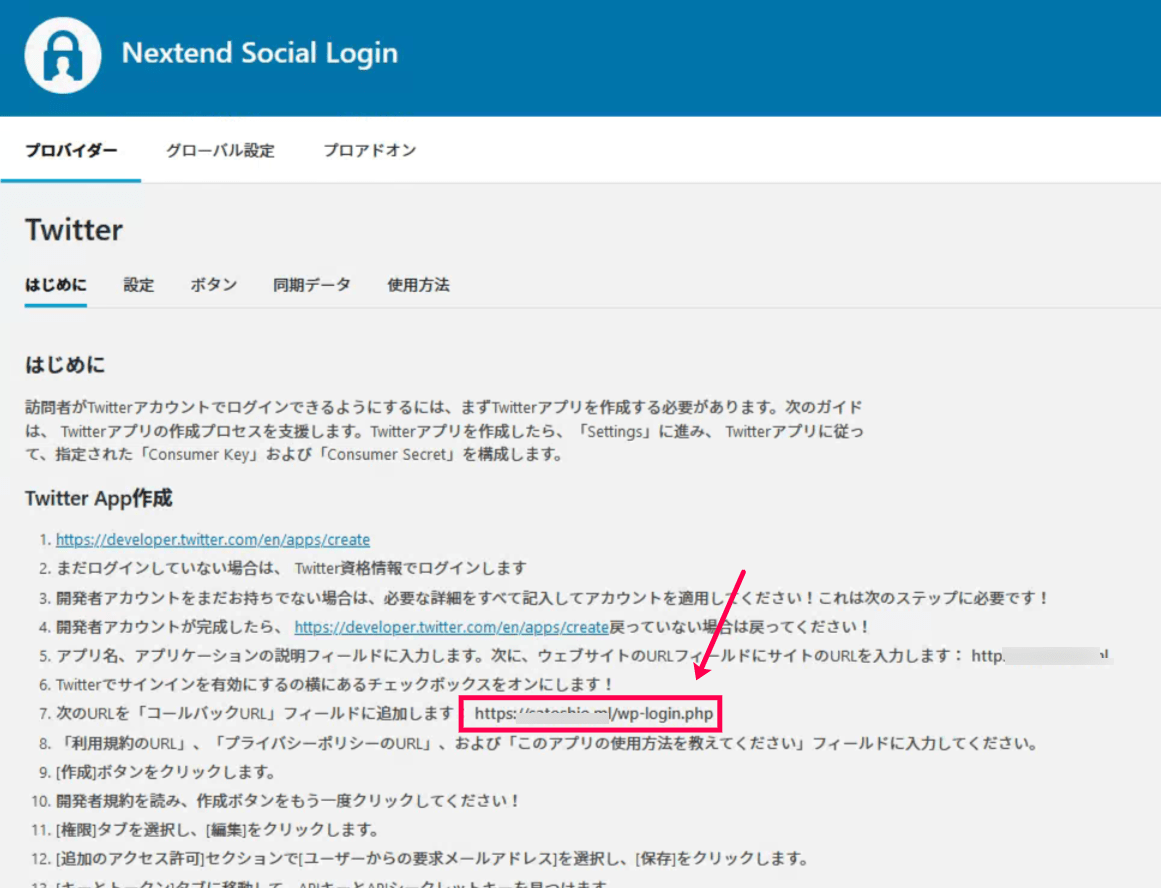Click the highlighted wp-login.php callback URL
1161x888 pixels.
pos(593,715)
